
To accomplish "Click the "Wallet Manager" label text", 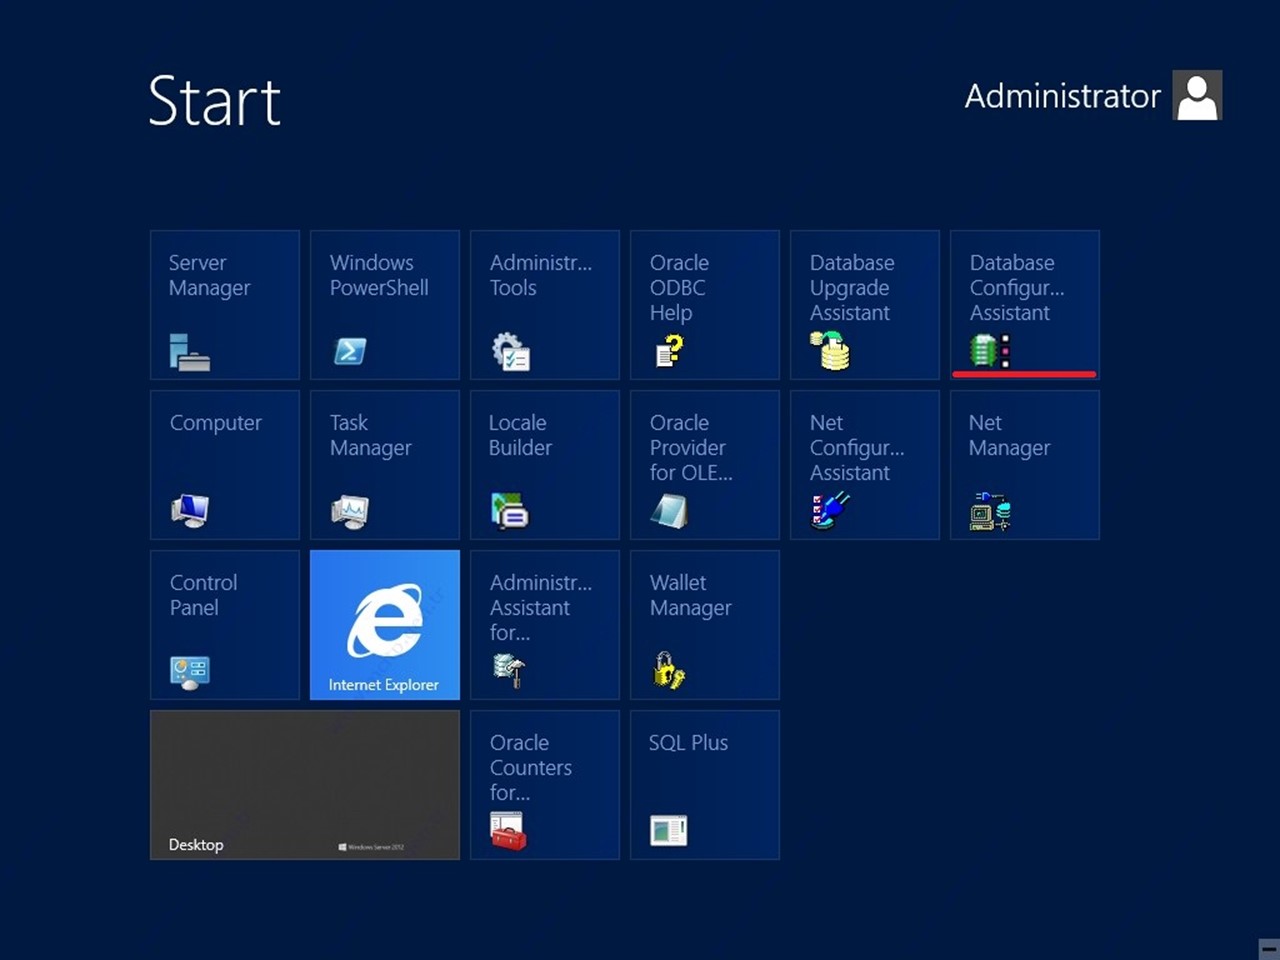I will coord(690,596).
